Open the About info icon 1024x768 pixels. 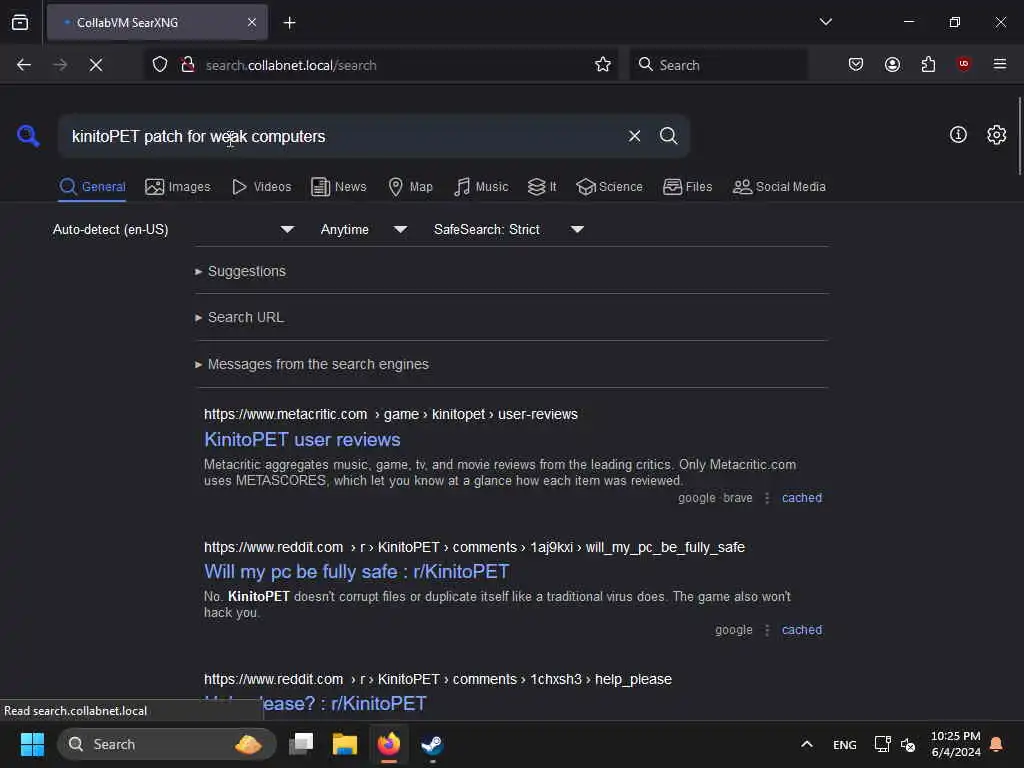coord(958,135)
